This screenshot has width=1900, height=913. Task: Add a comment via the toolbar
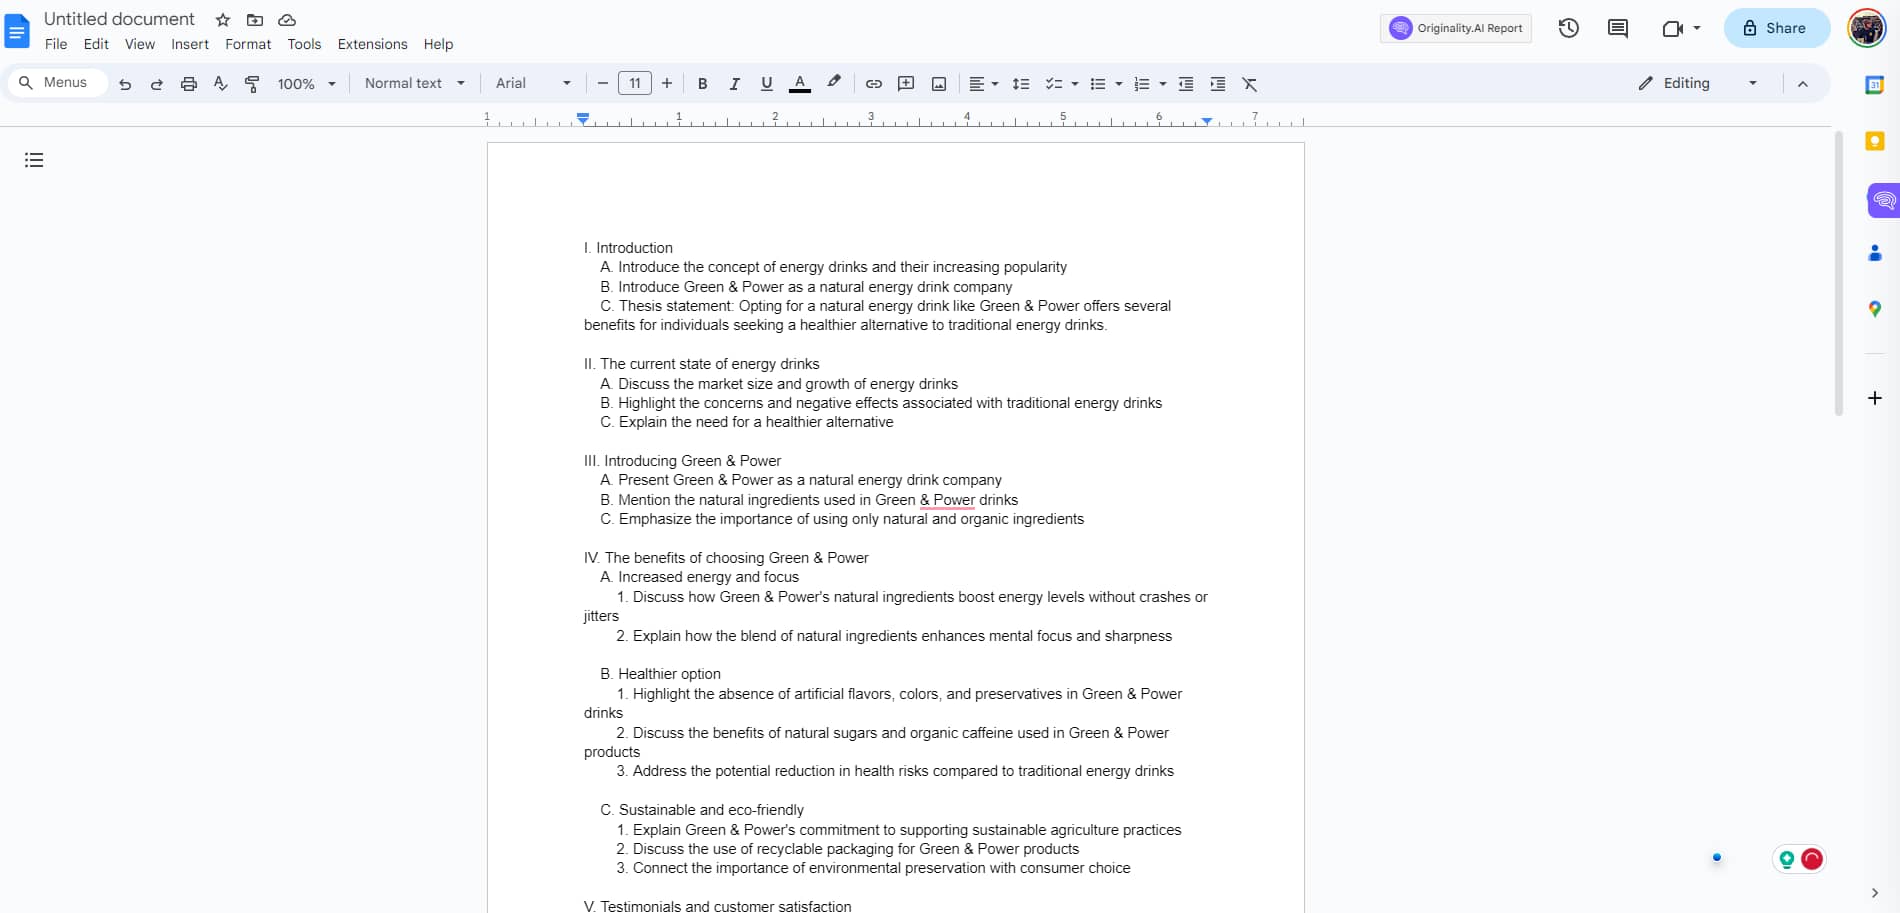[906, 84]
